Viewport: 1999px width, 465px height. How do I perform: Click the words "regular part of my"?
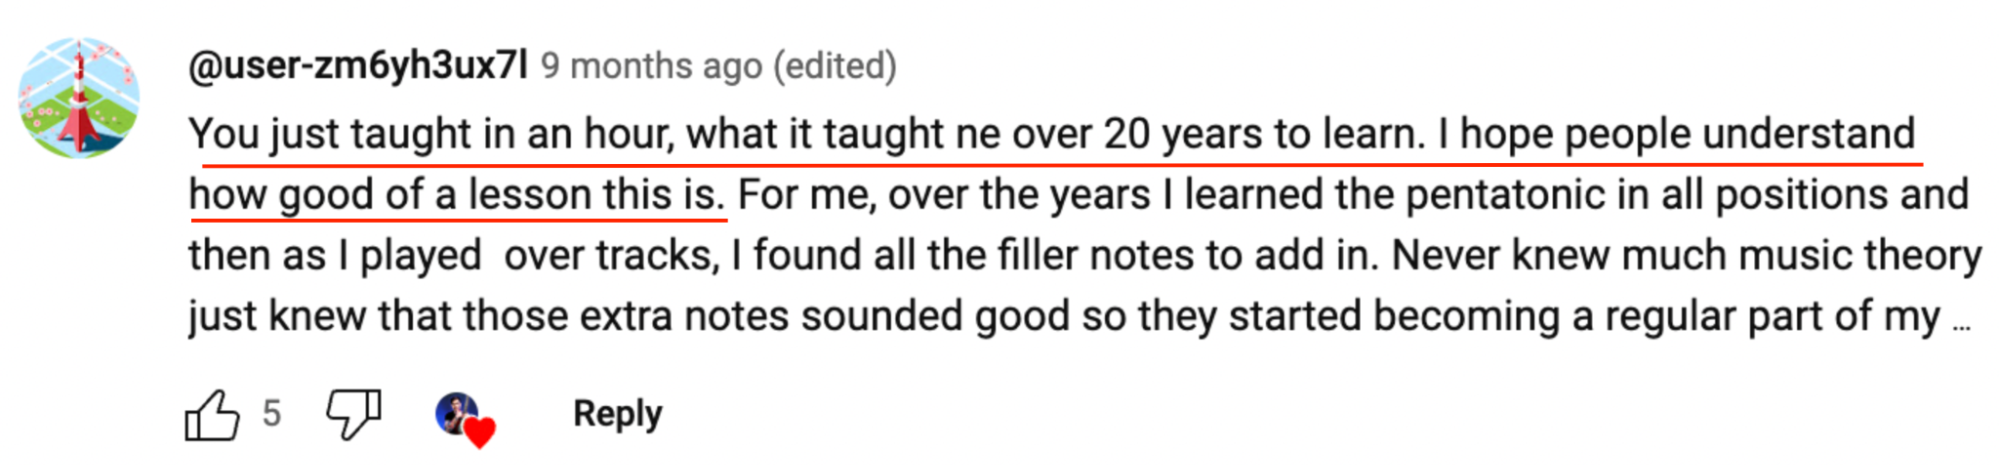coord(1772,317)
